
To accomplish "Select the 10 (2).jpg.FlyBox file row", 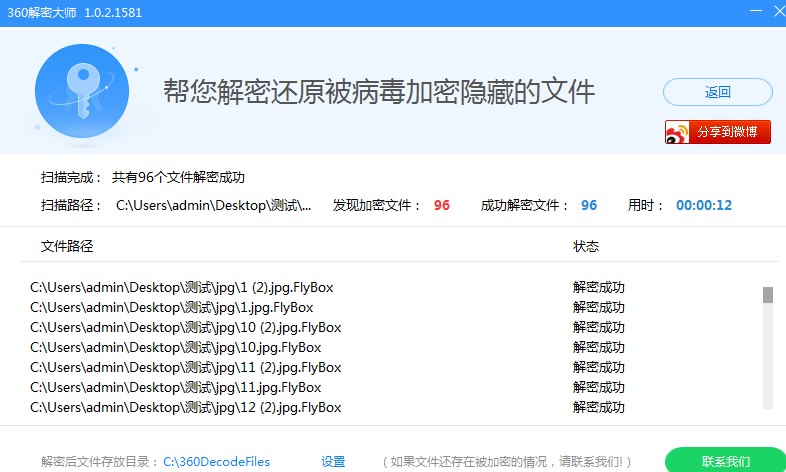I will tap(185, 327).
